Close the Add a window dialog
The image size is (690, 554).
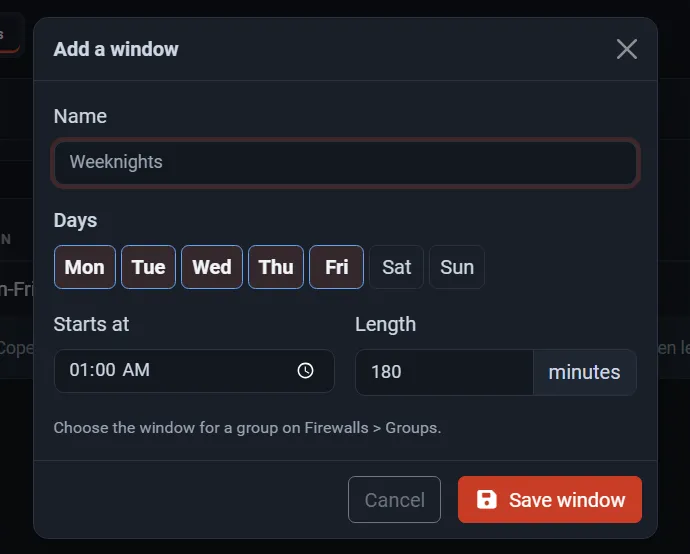(x=627, y=49)
